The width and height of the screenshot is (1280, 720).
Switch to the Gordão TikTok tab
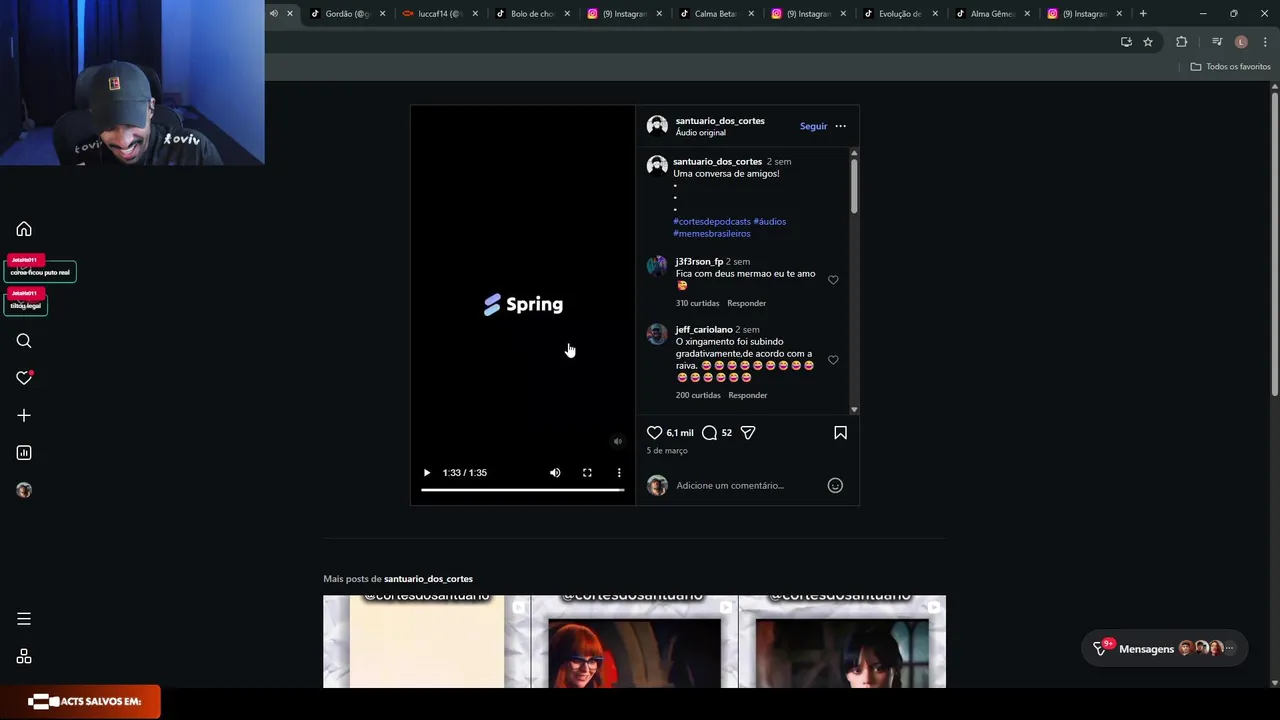click(348, 14)
